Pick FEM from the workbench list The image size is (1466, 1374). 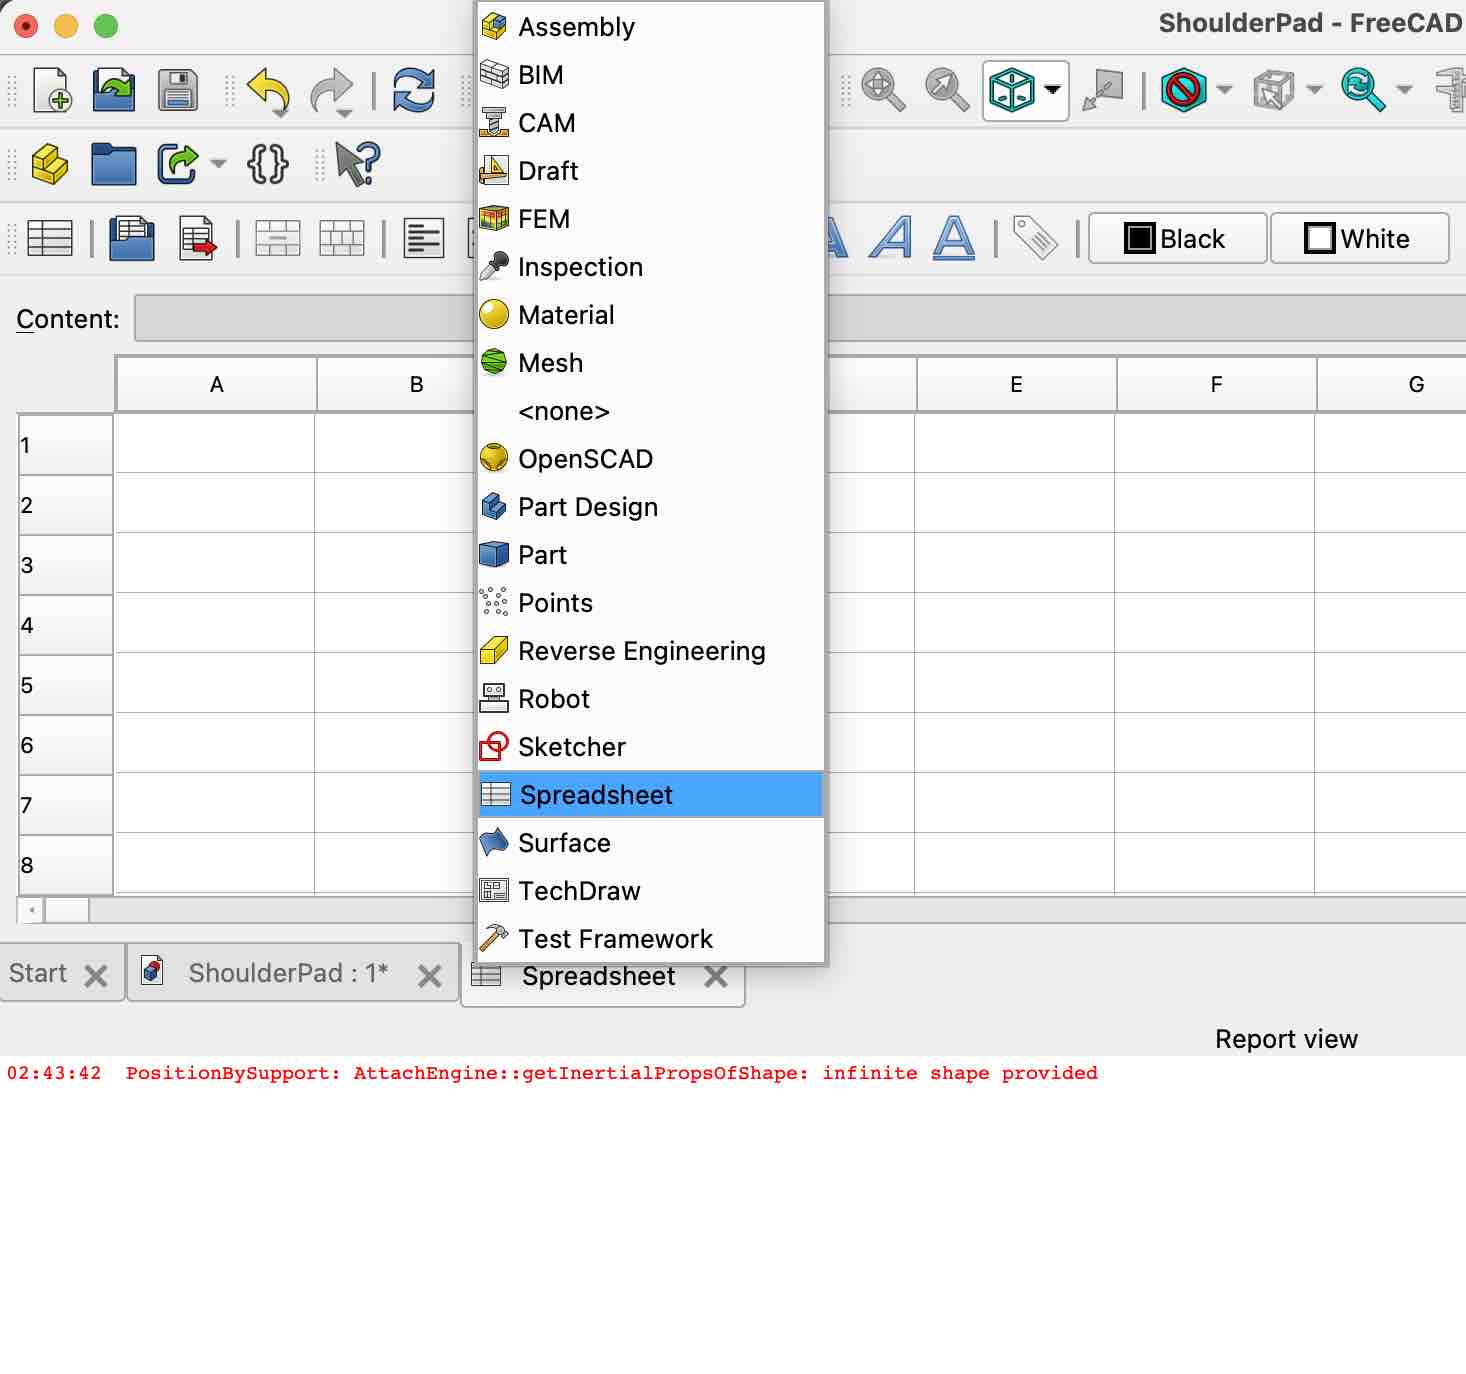point(651,219)
